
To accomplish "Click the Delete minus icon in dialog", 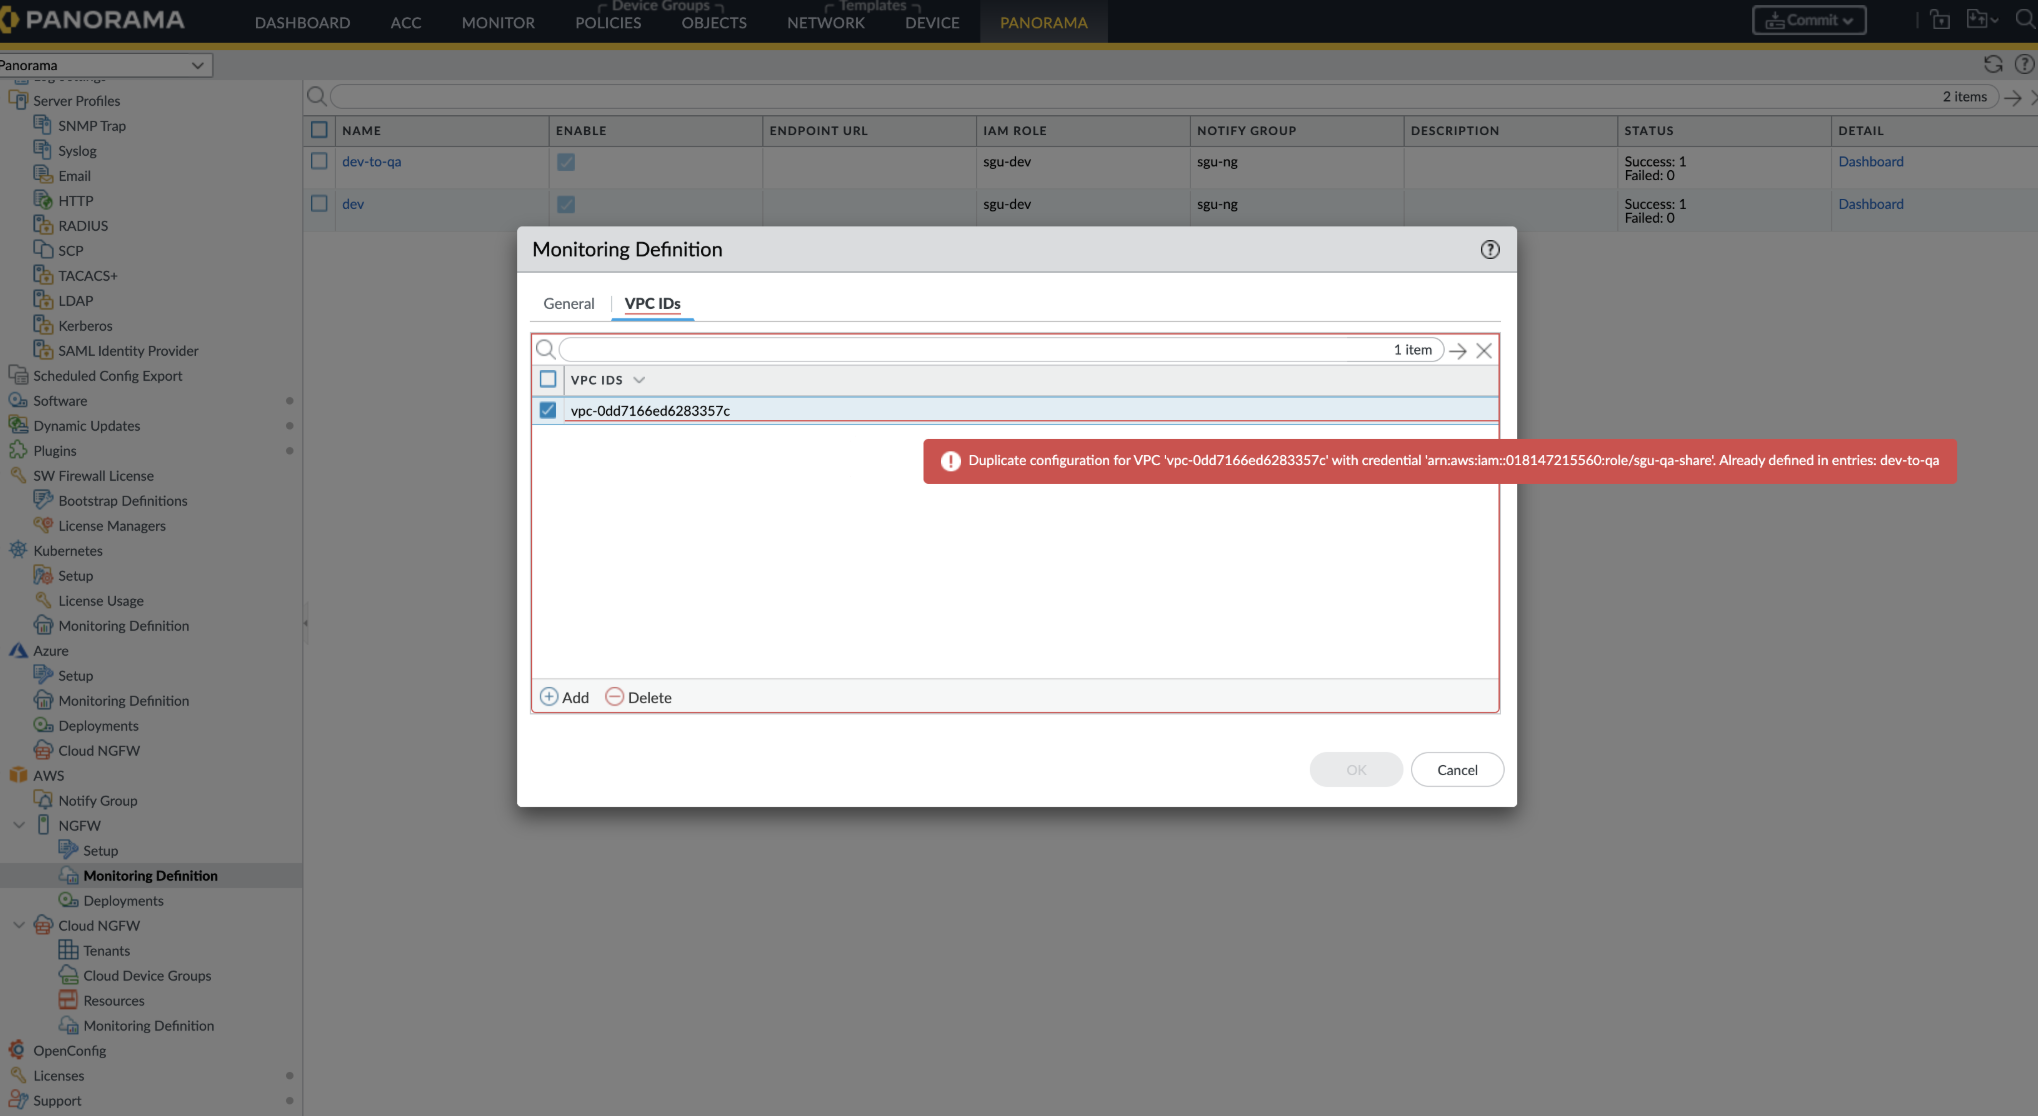I will click(x=614, y=697).
